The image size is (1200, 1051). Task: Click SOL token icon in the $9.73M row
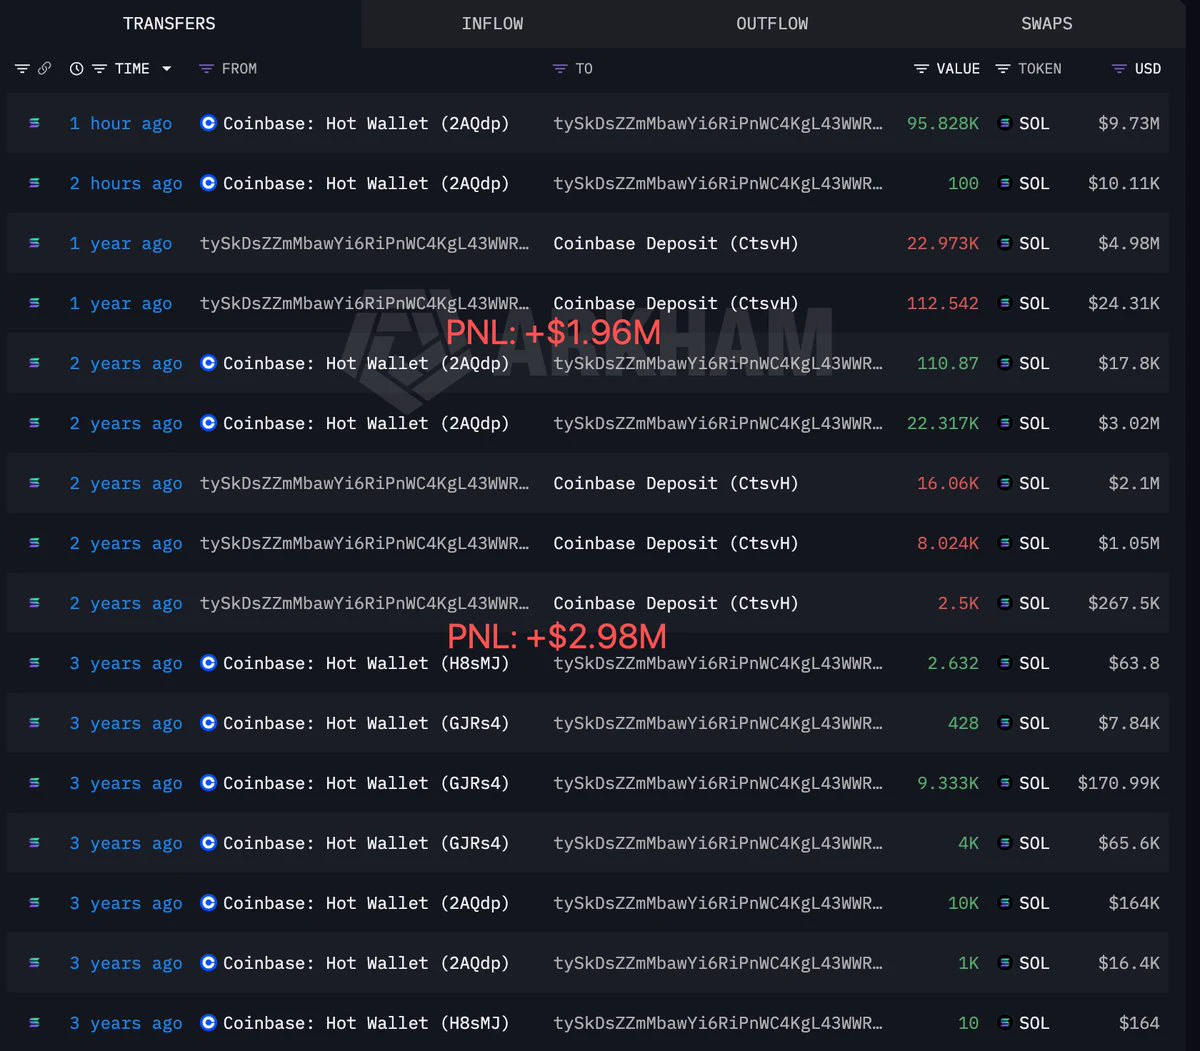point(1004,123)
